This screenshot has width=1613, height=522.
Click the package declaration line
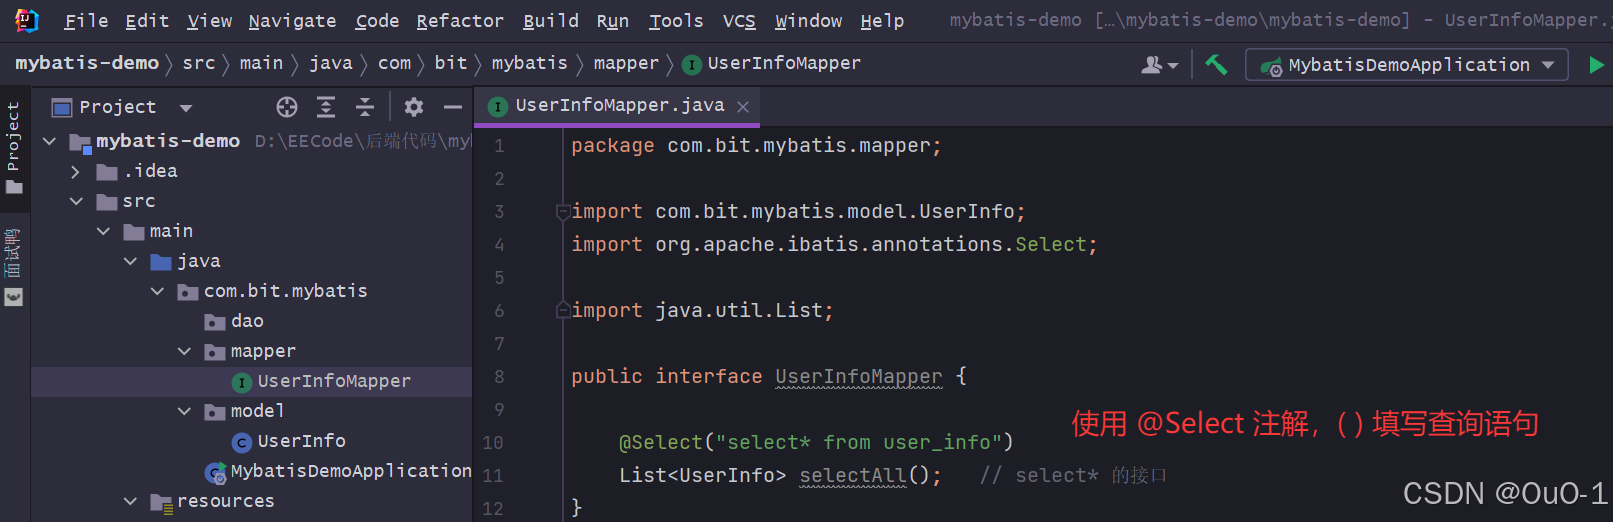point(756,146)
